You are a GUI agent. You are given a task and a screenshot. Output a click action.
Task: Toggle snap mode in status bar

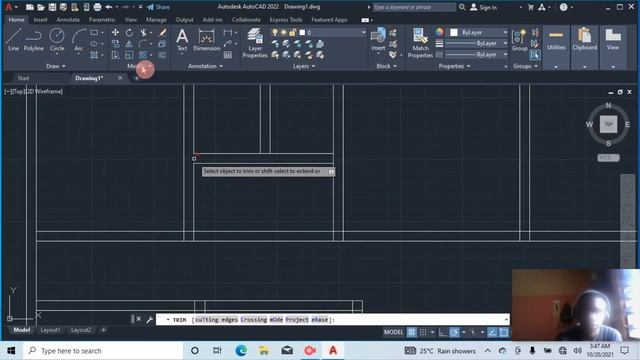423,332
